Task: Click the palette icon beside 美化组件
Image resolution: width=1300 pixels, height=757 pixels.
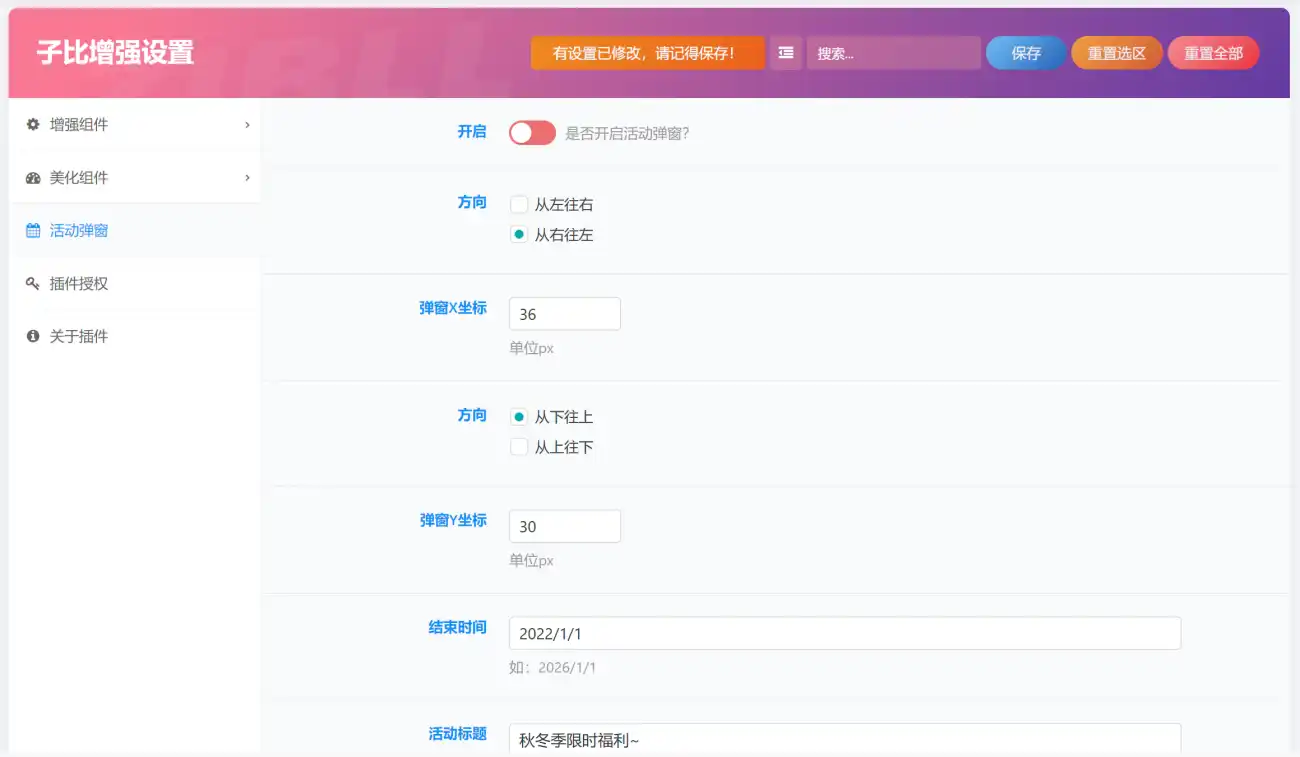Action: tap(33, 178)
